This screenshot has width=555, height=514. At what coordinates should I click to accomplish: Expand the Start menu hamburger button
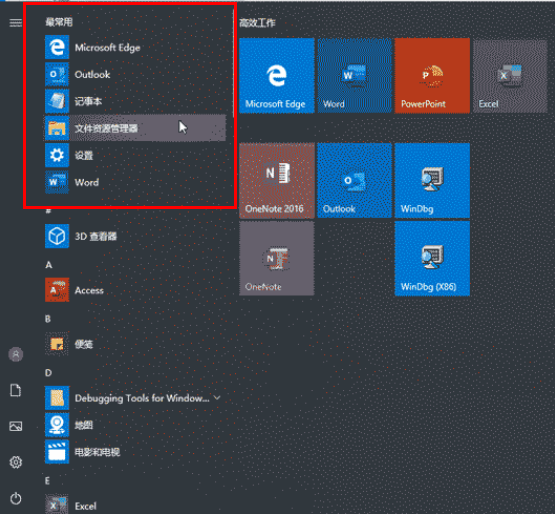click(16, 23)
